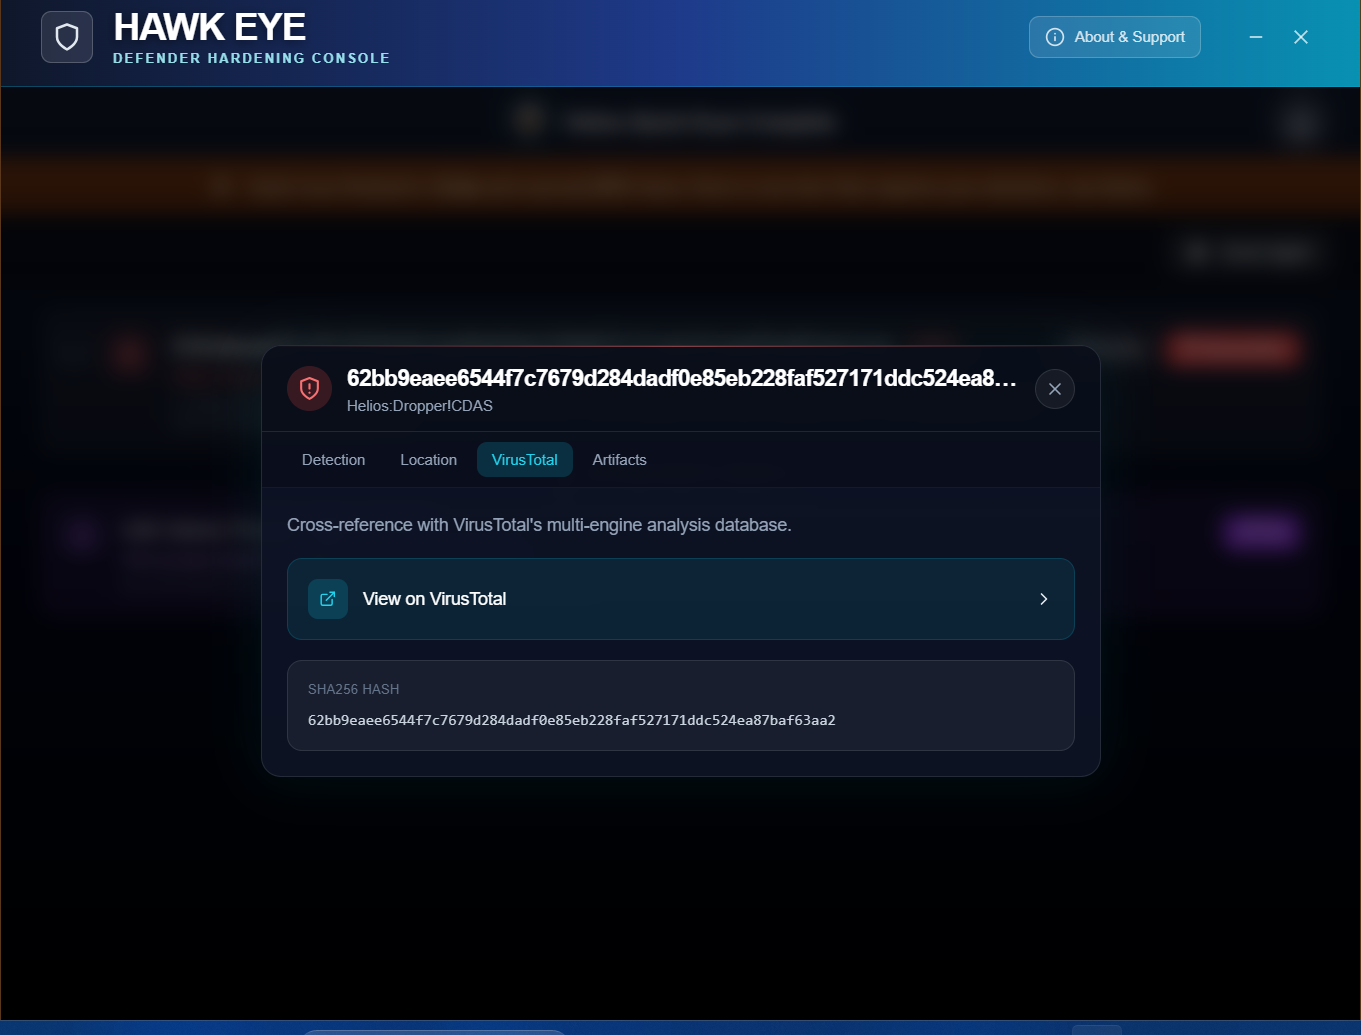Screen dimensions: 1361x1035
Task: Minimize the Hawk Eye console window
Action: (x=1256, y=37)
